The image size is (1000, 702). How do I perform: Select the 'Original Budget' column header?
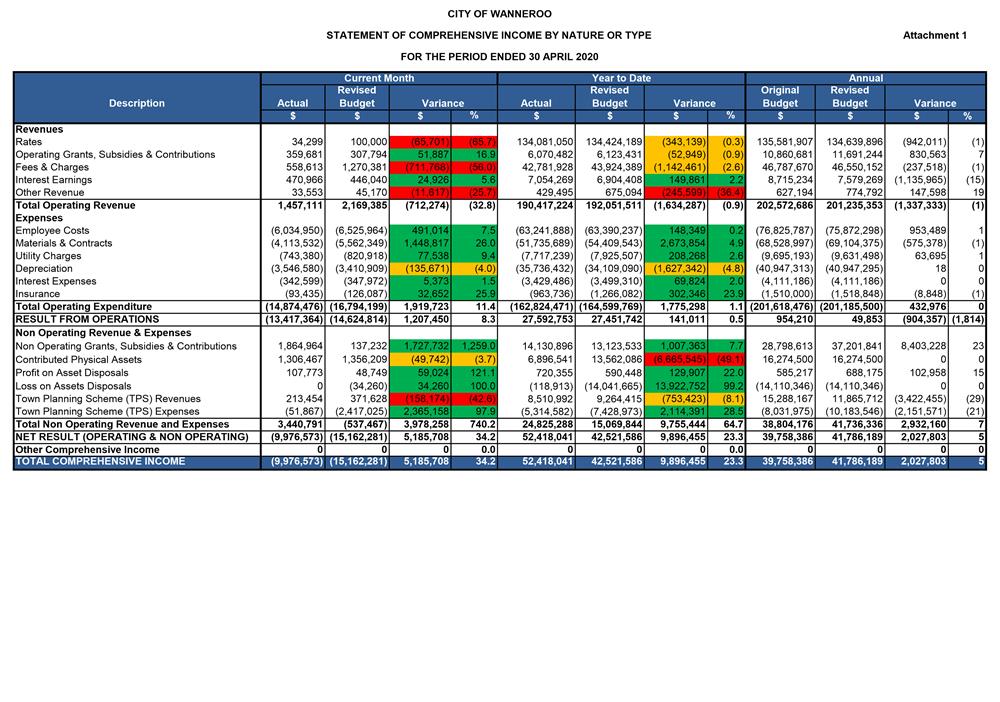[780, 97]
